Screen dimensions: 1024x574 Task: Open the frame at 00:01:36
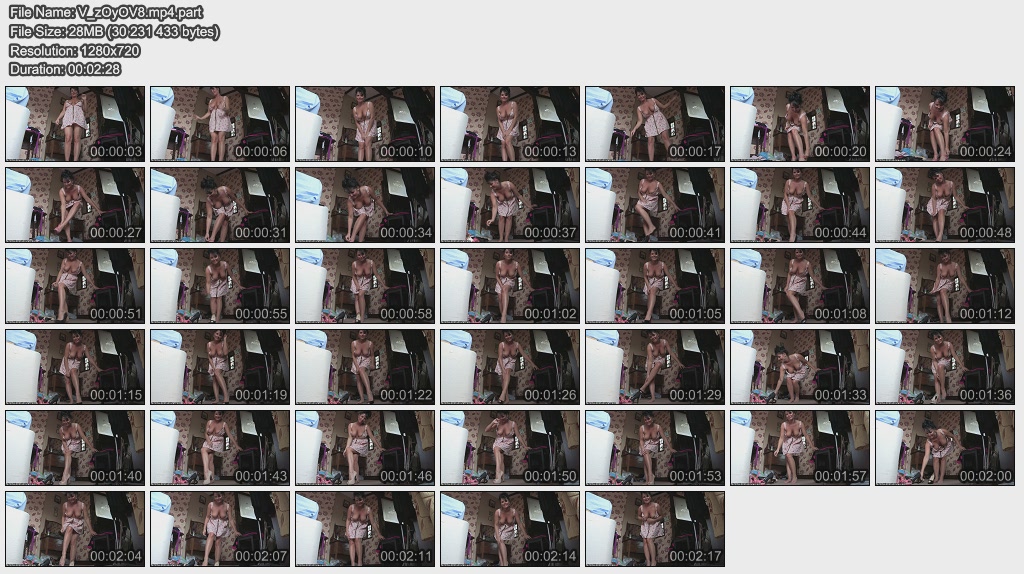click(945, 367)
